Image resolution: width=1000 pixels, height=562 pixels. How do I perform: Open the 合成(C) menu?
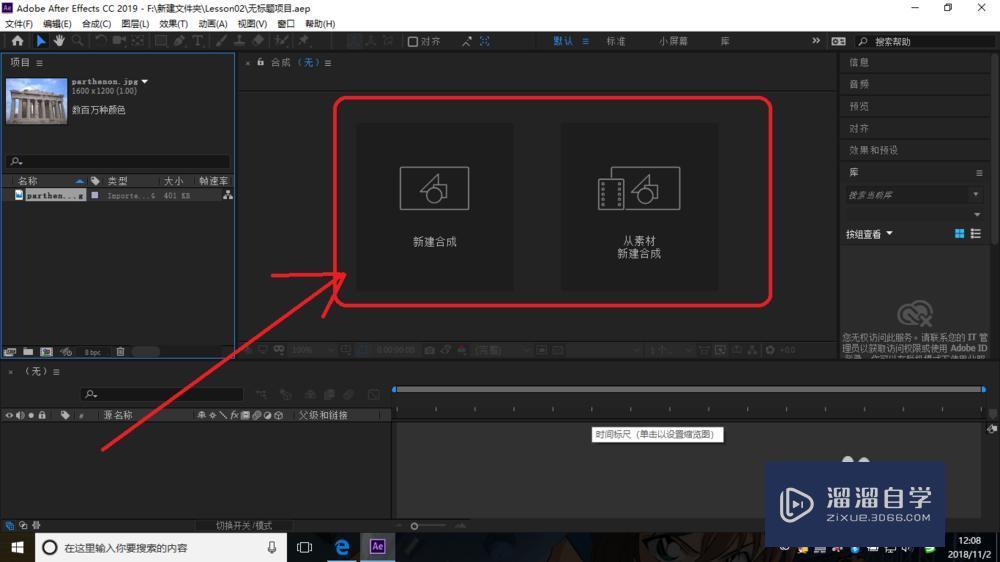tap(96, 24)
